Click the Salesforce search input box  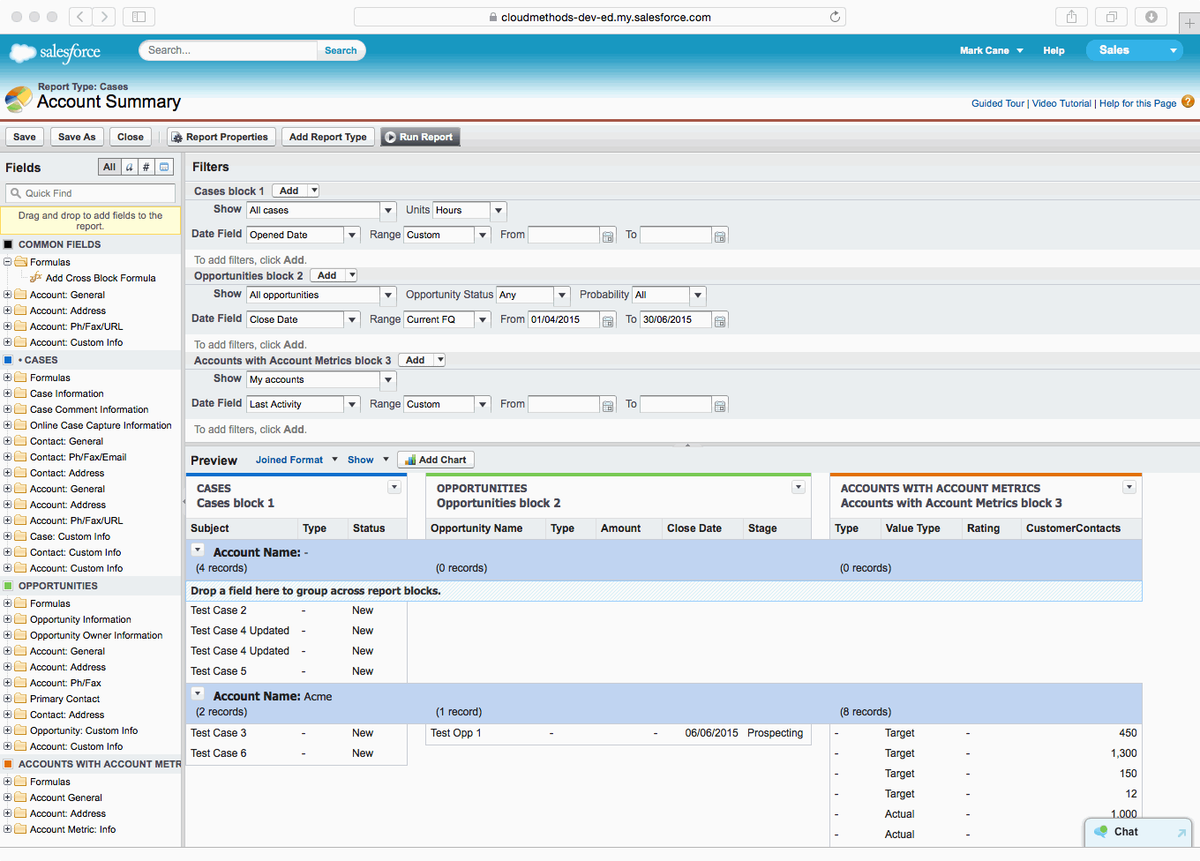229,50
